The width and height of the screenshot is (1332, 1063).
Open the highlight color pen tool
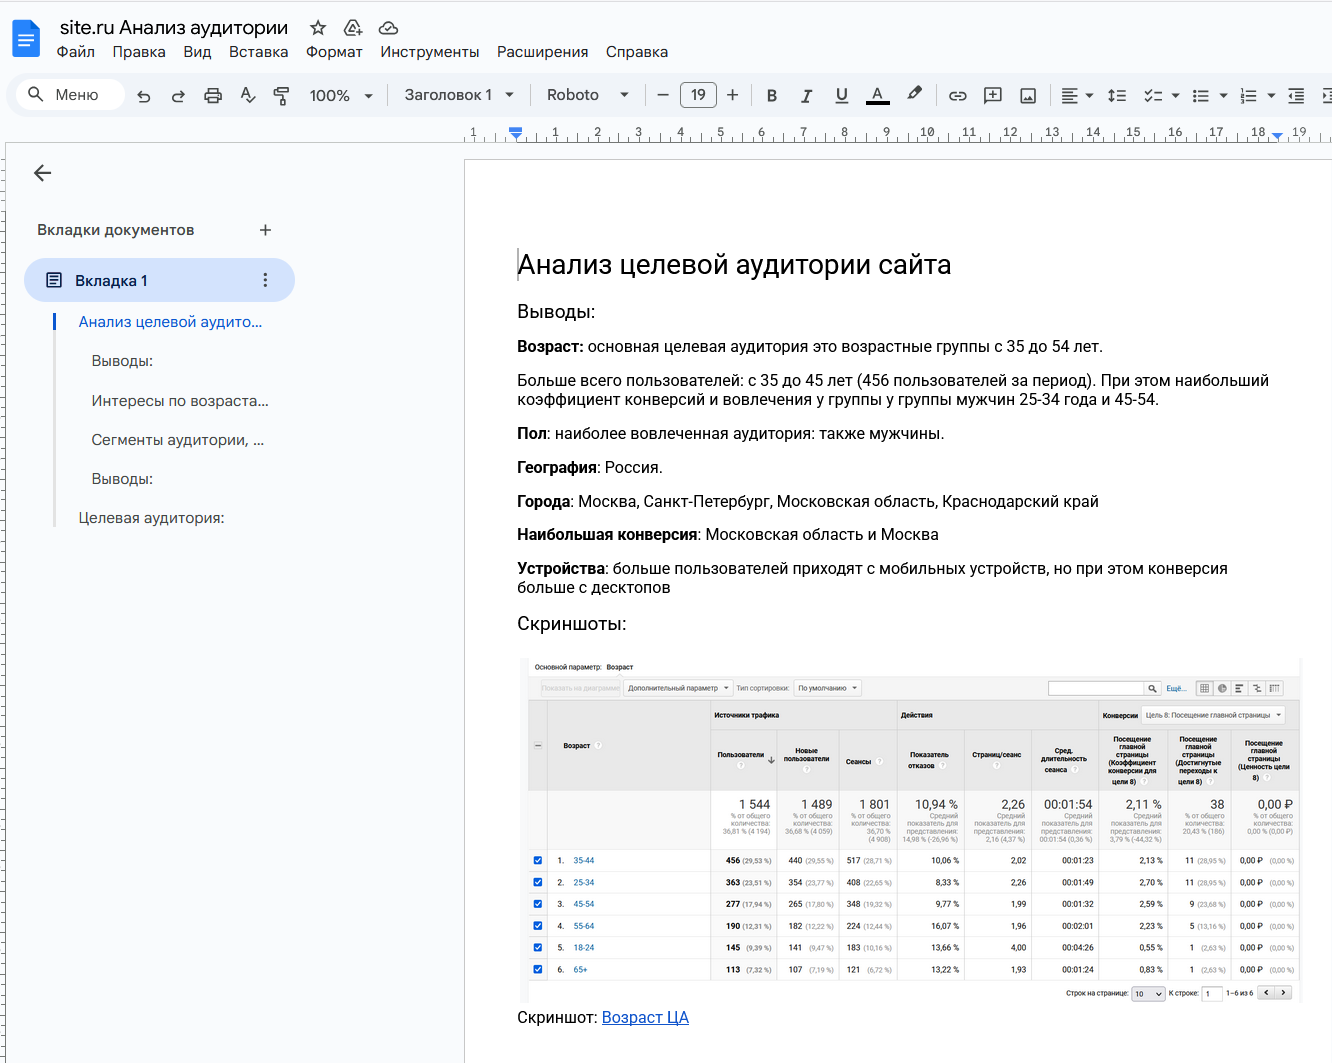(x=914, y=94)
